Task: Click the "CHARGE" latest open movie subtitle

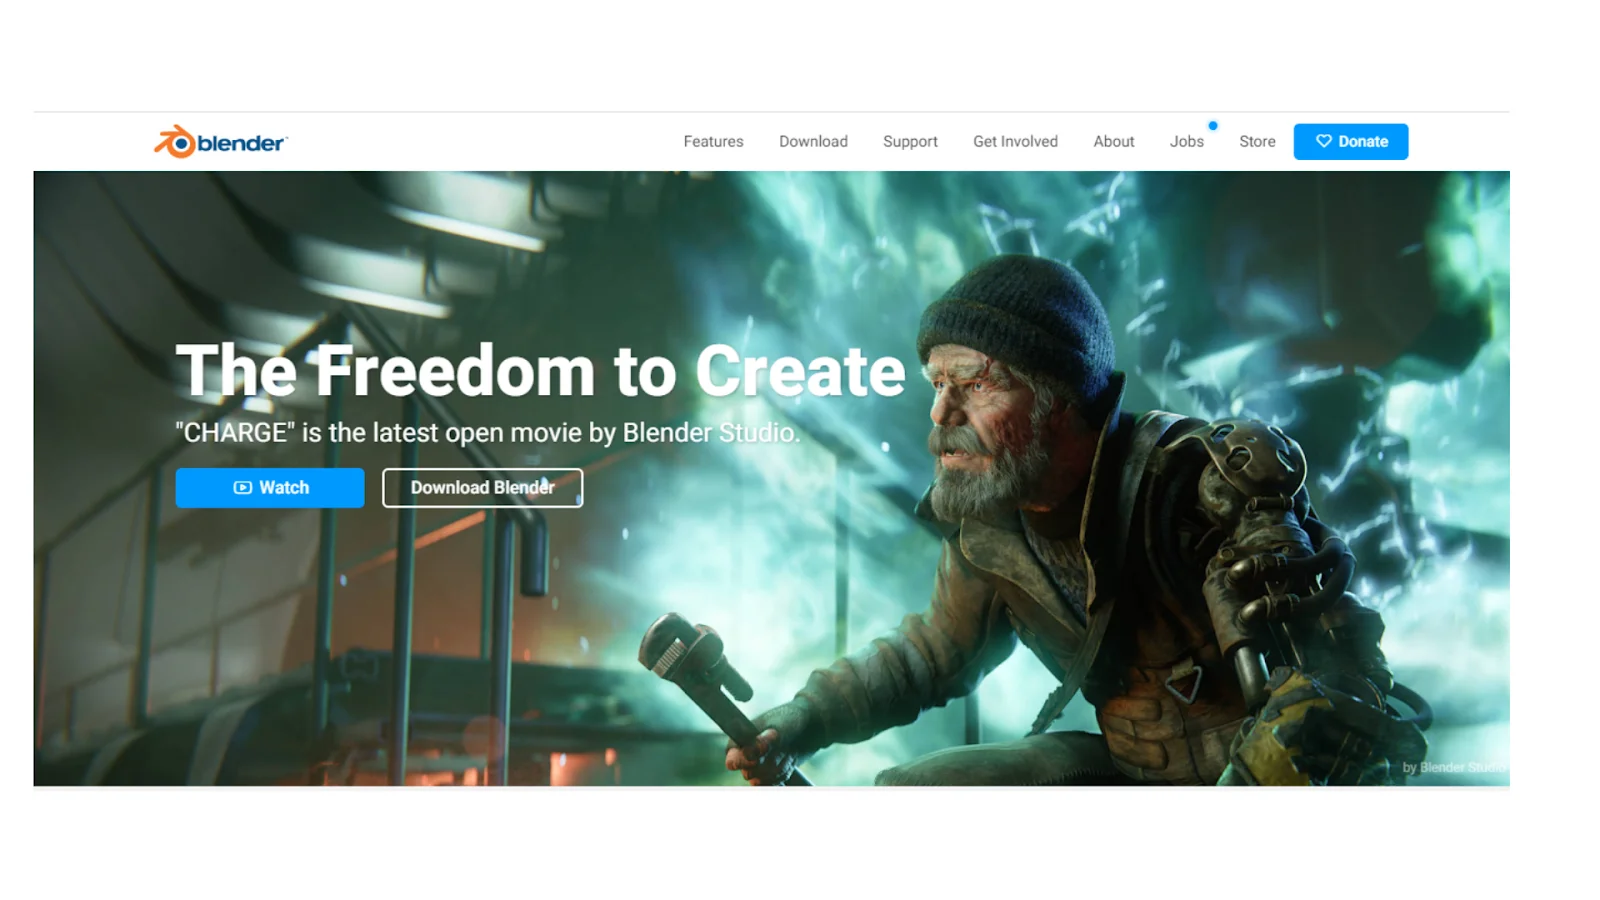Action: click(487, 433)
